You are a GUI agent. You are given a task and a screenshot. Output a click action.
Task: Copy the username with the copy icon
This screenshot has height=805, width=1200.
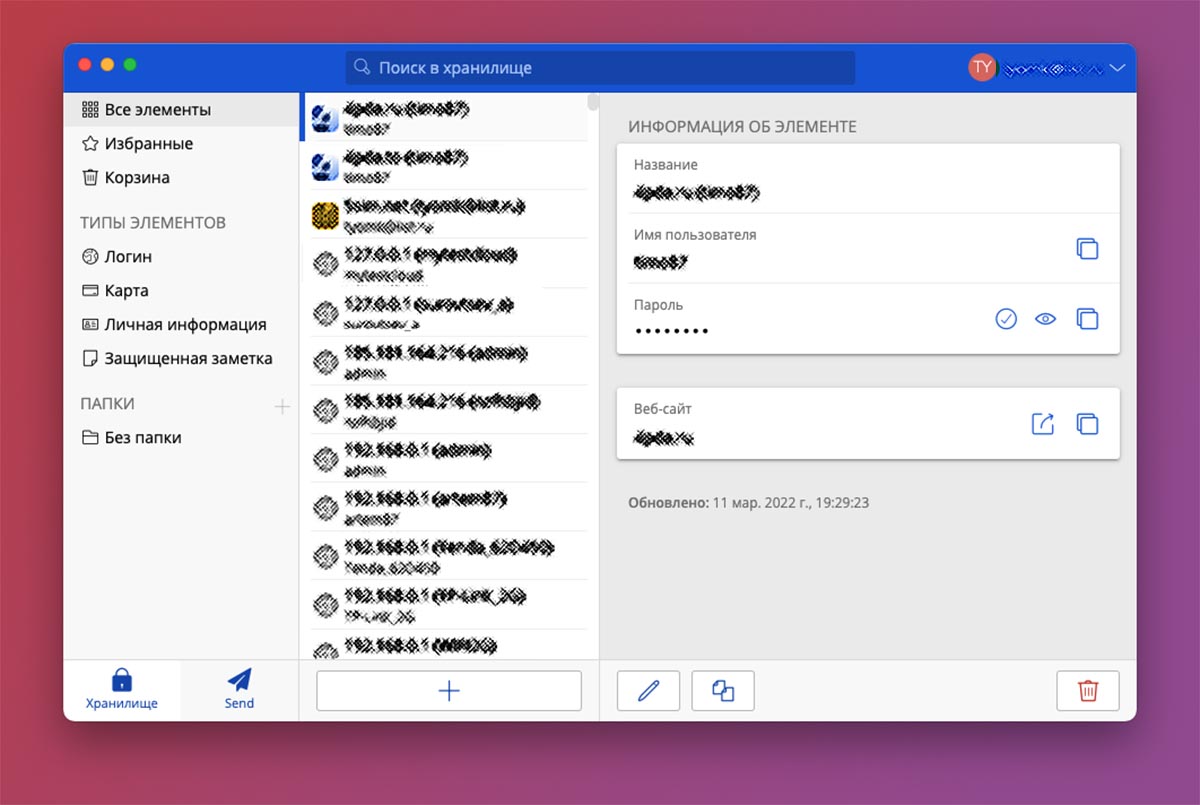click(x=1087, y=249)
